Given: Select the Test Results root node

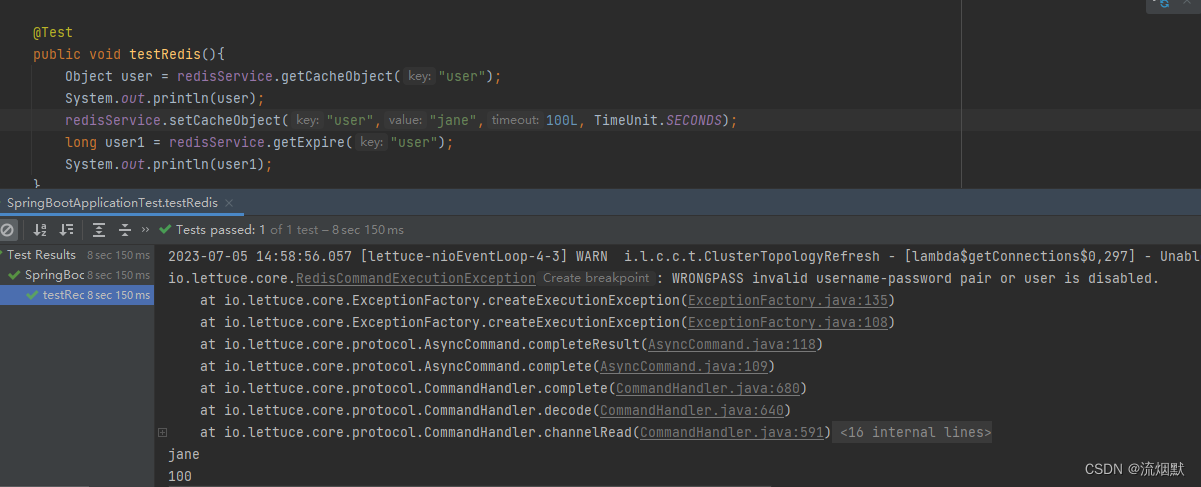Looking at the screenshot, I should [41, 255].
